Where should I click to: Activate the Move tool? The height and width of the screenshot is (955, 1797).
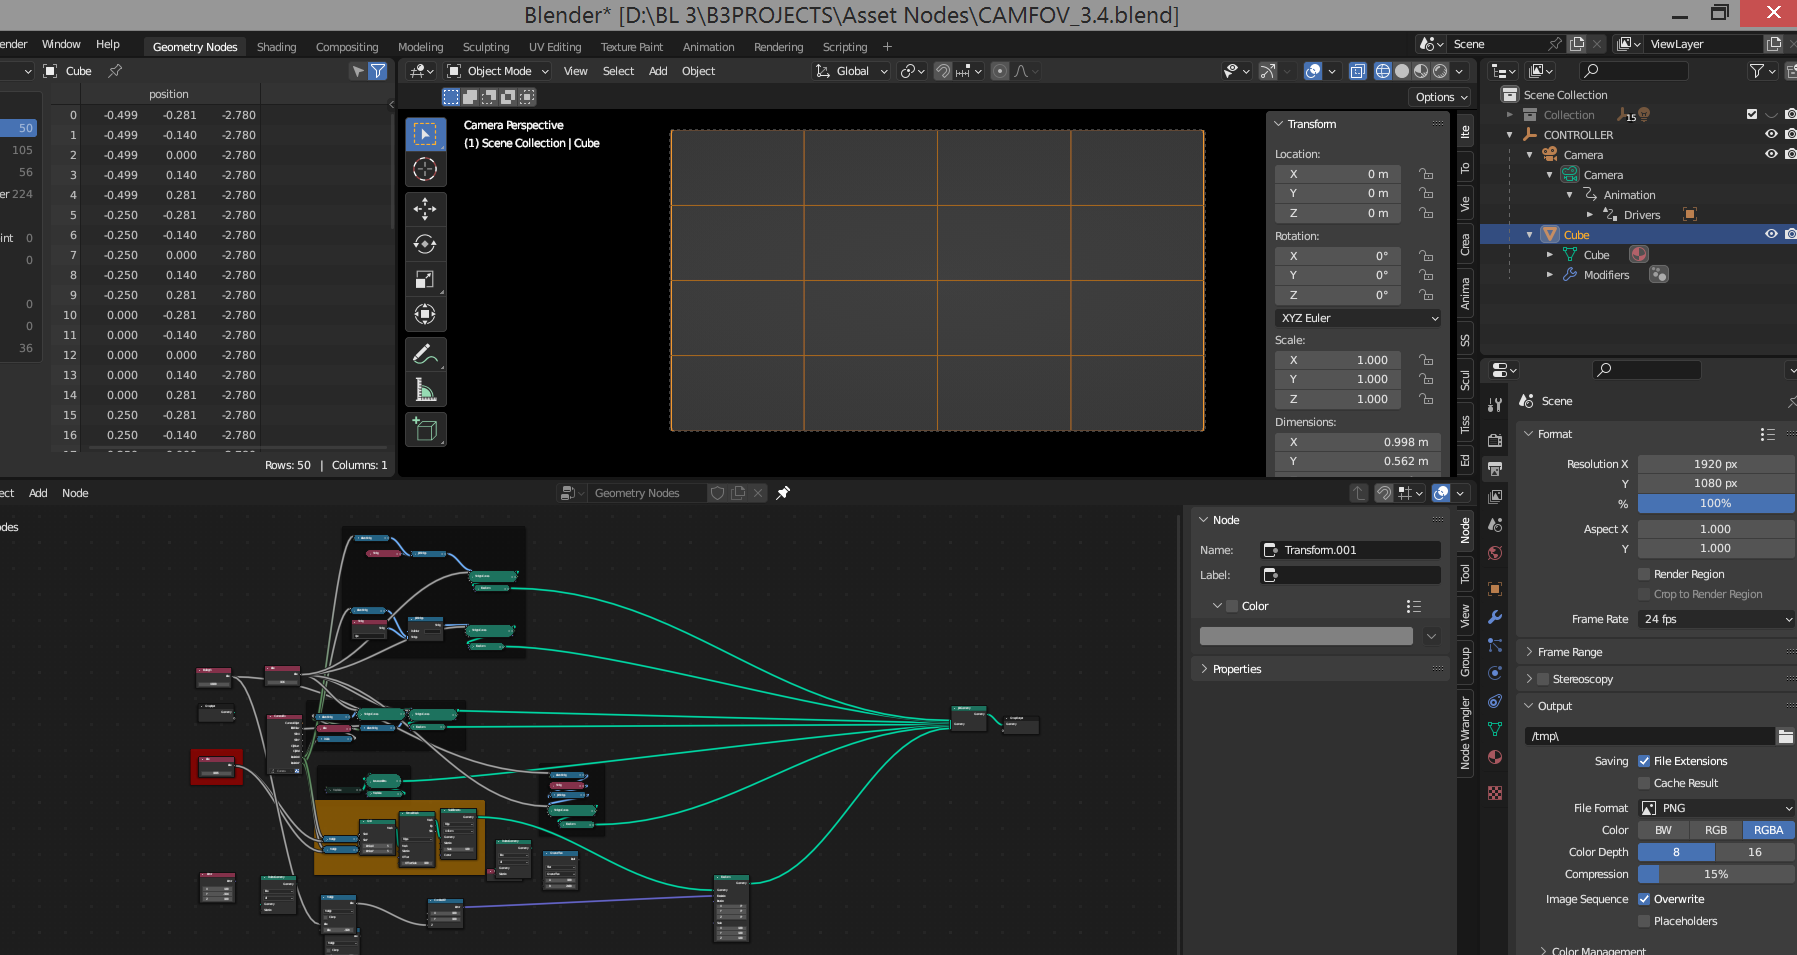click(x=425, y=209)
